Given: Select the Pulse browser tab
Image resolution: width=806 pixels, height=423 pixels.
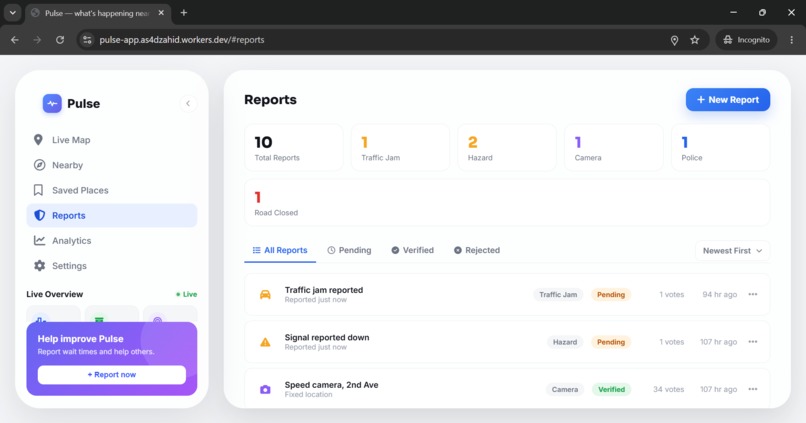Looking at the screenshot, I should [x=98, y=13].
